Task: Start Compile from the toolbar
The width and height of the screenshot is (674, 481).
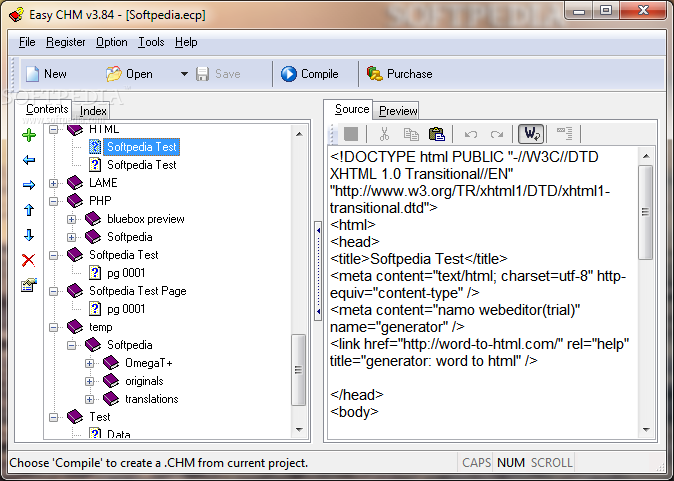Action: click(x=309, y=74)
